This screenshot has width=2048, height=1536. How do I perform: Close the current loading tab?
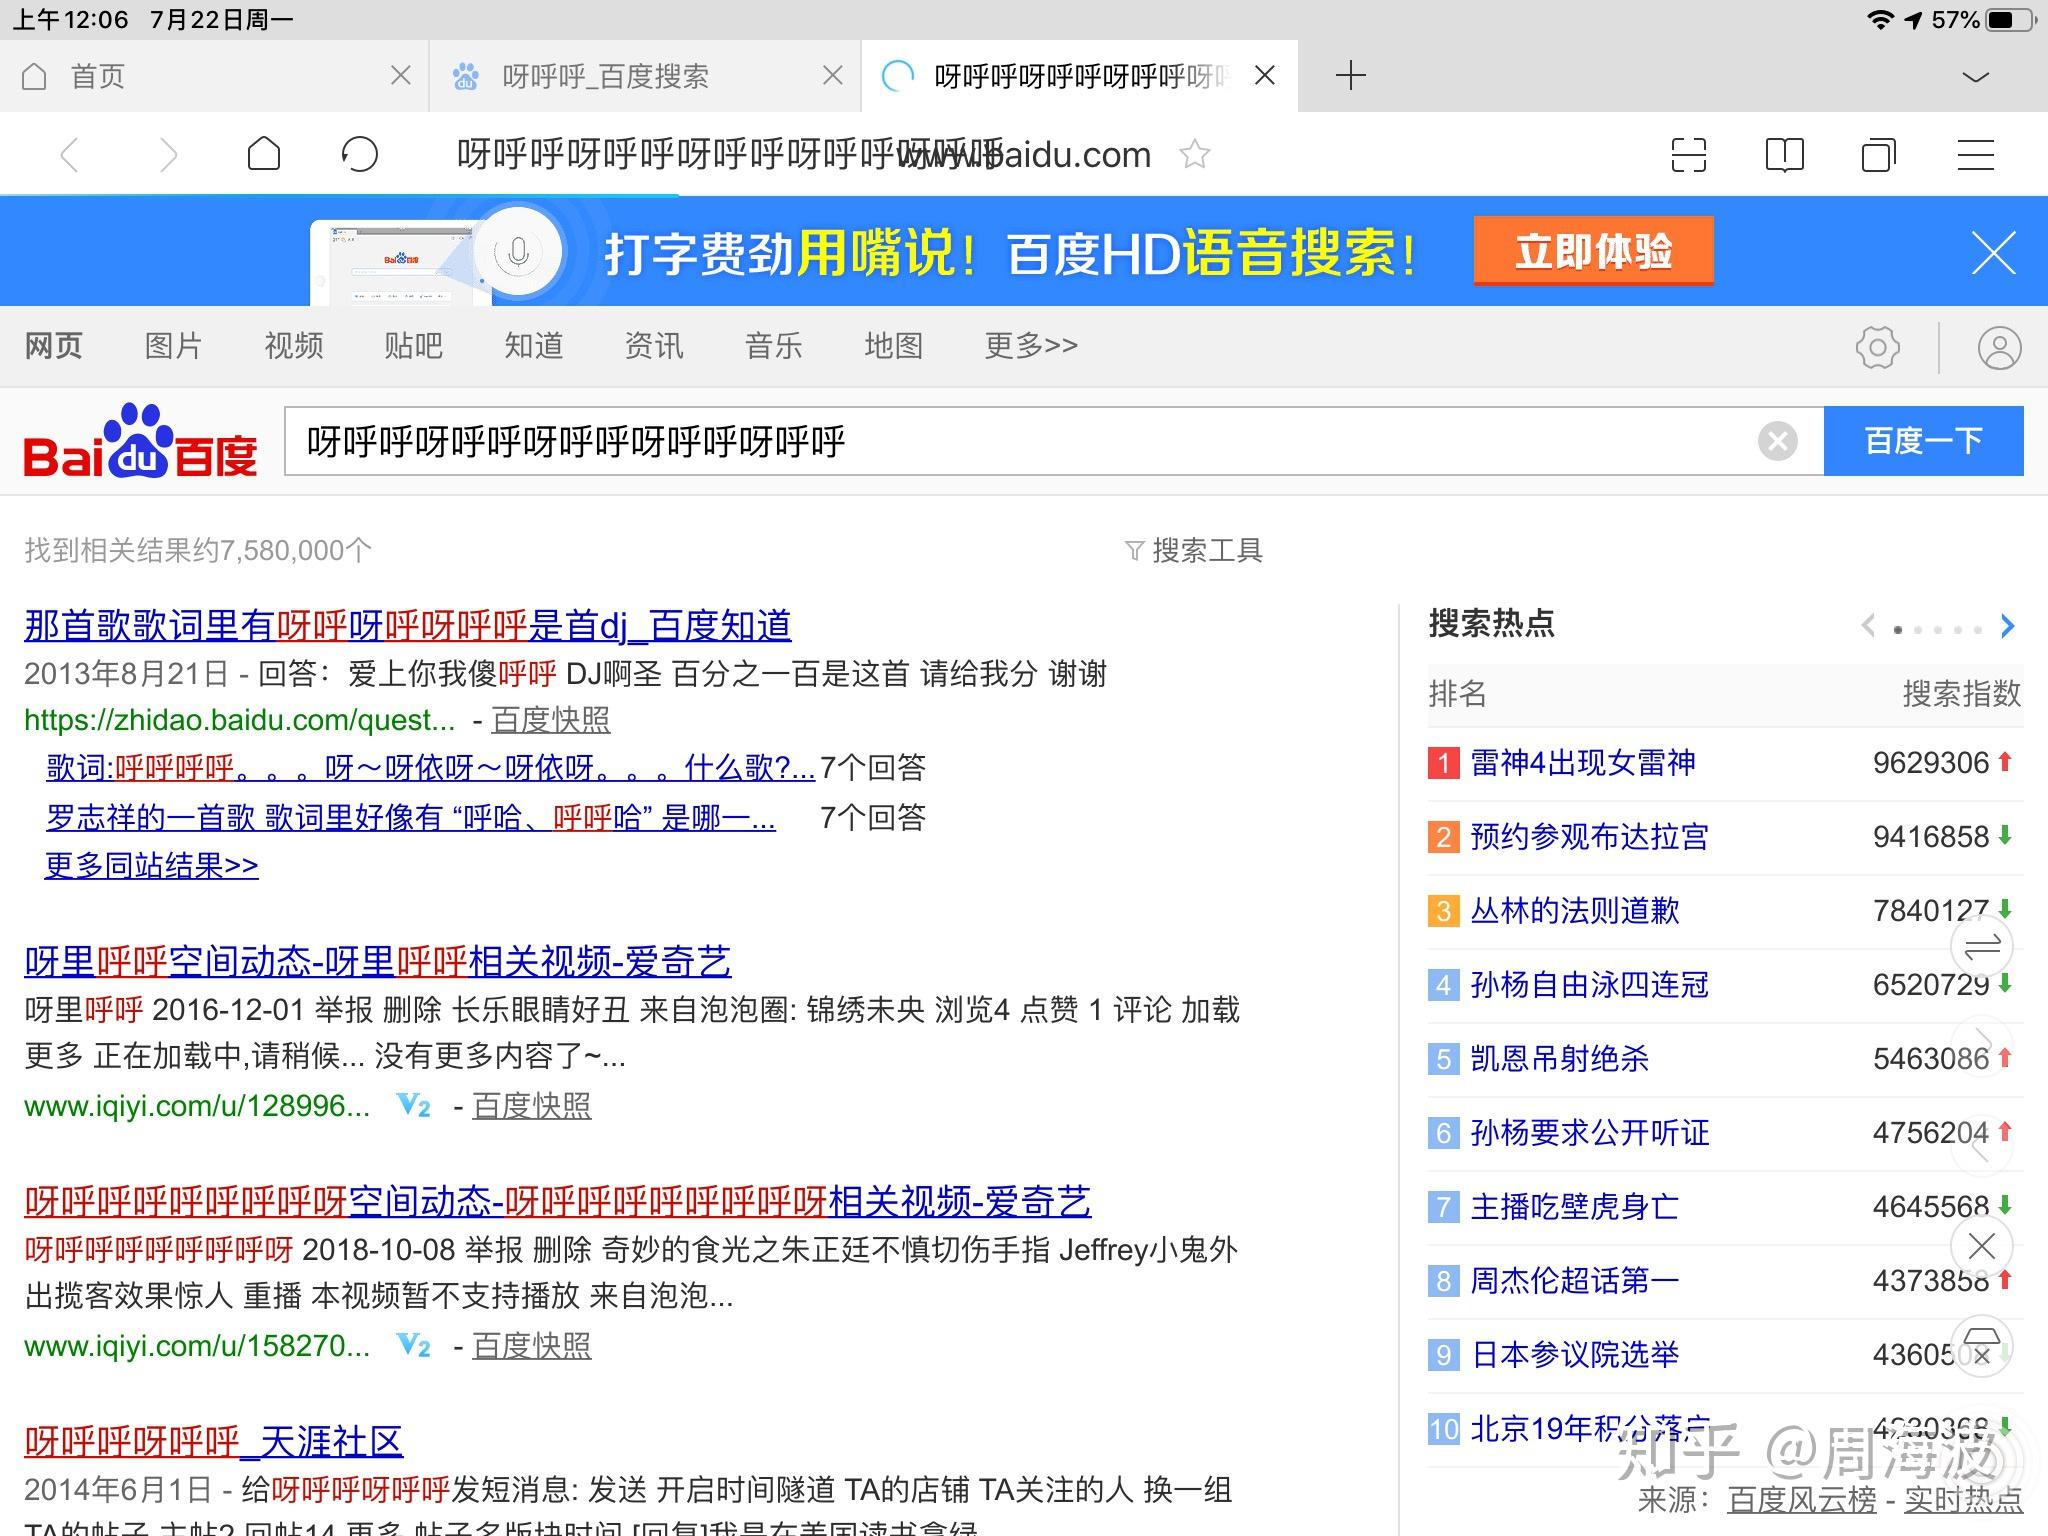pos(1265,75)
